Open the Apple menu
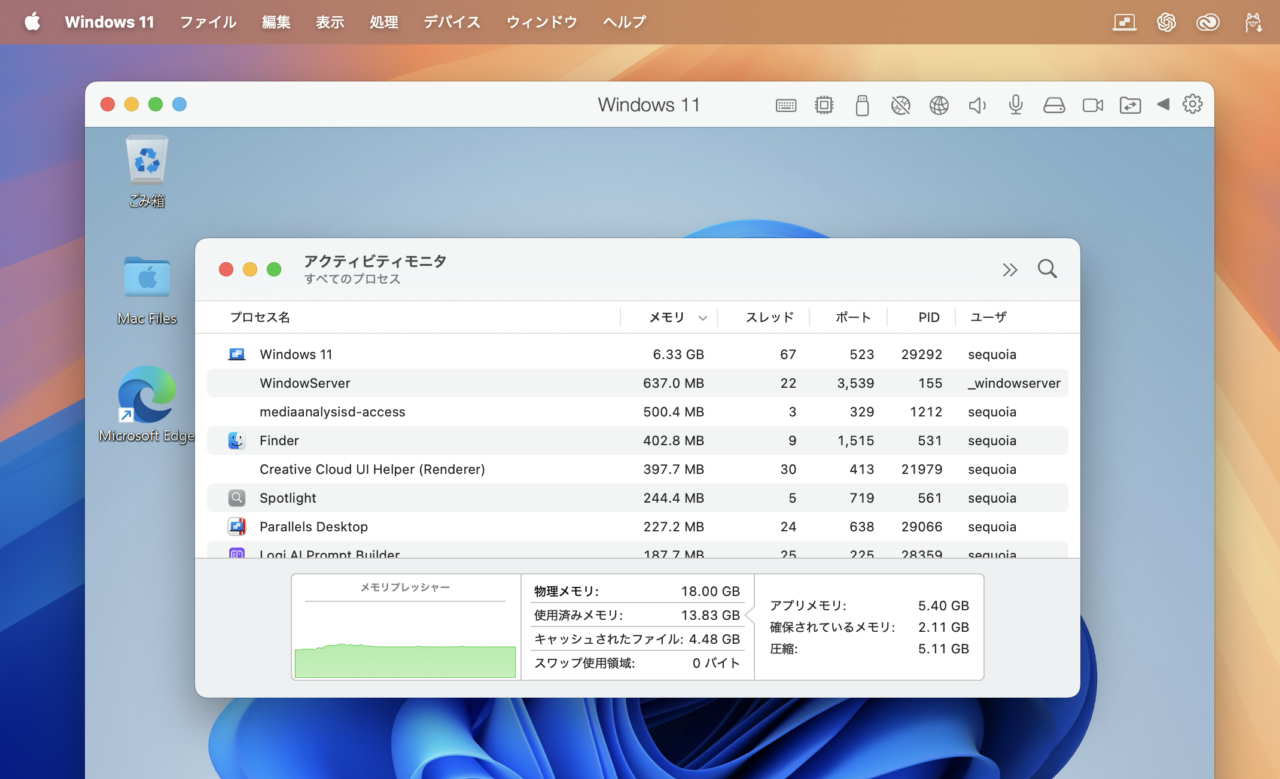Viewport: 1280px width, 779px height. (x=32, y=22)
